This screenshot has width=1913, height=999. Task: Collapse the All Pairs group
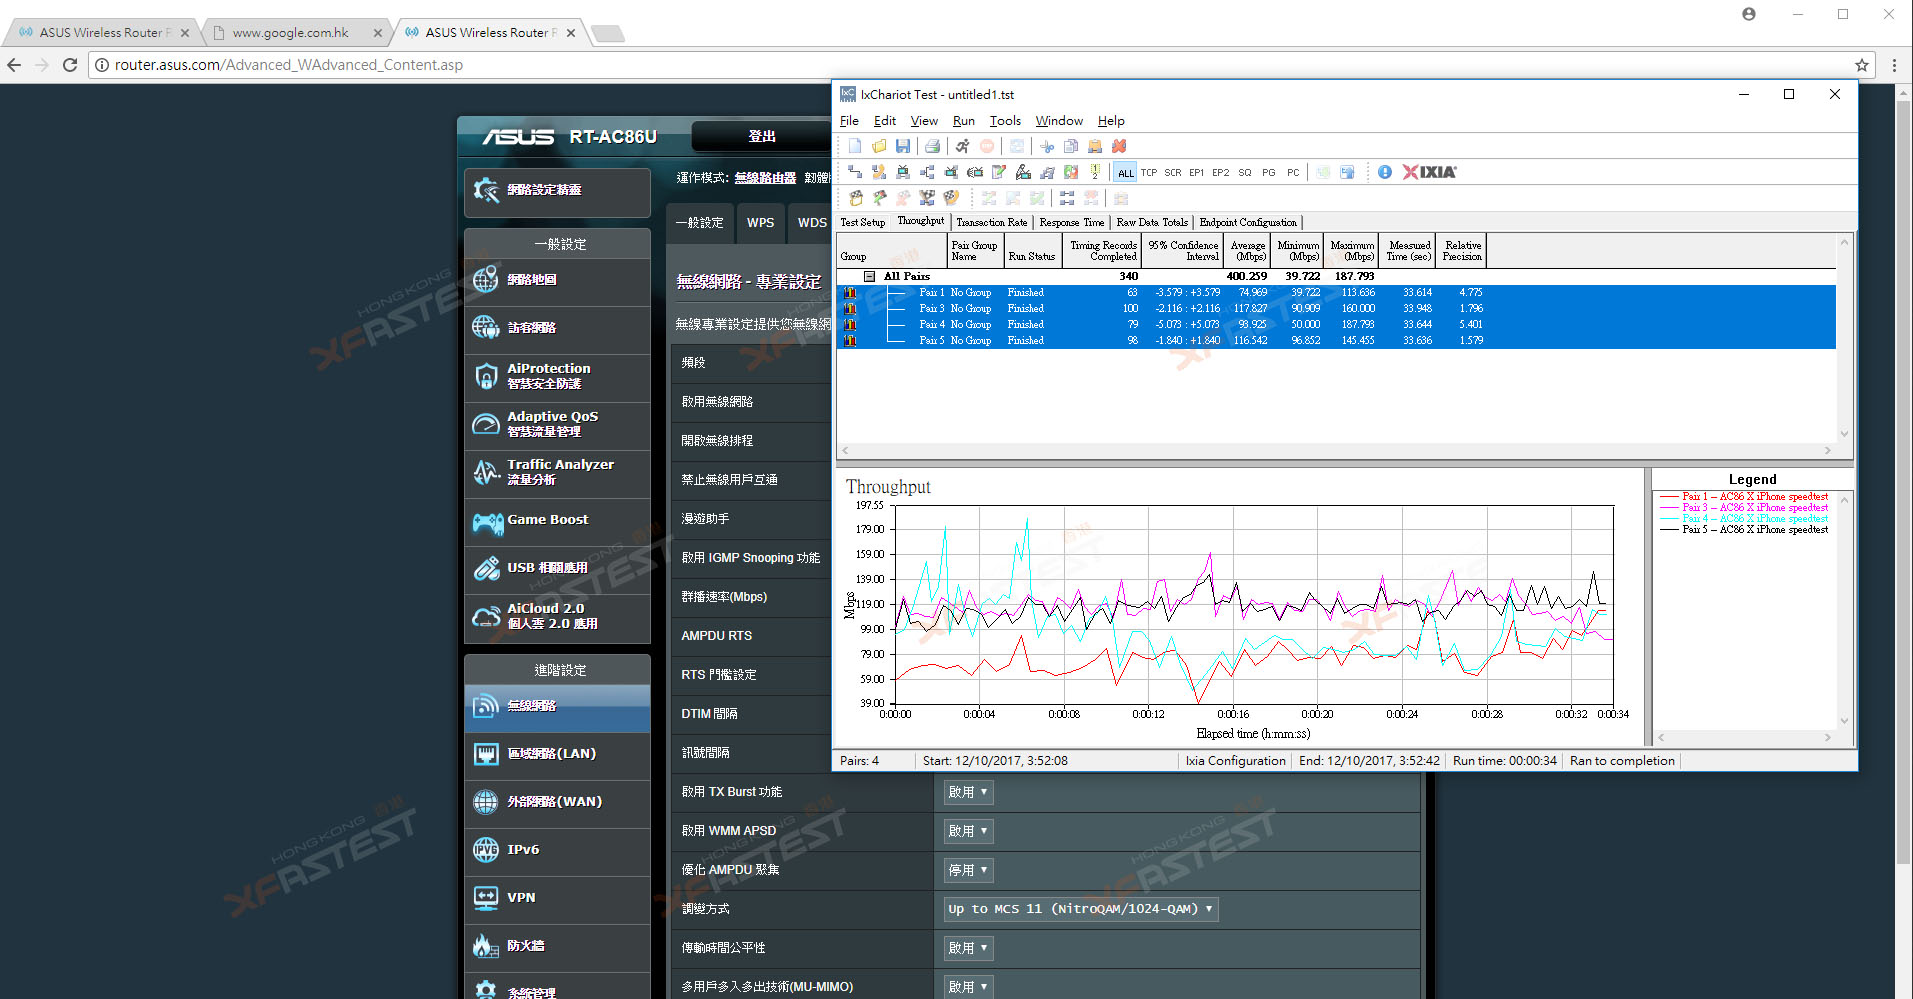coord(870,276)
